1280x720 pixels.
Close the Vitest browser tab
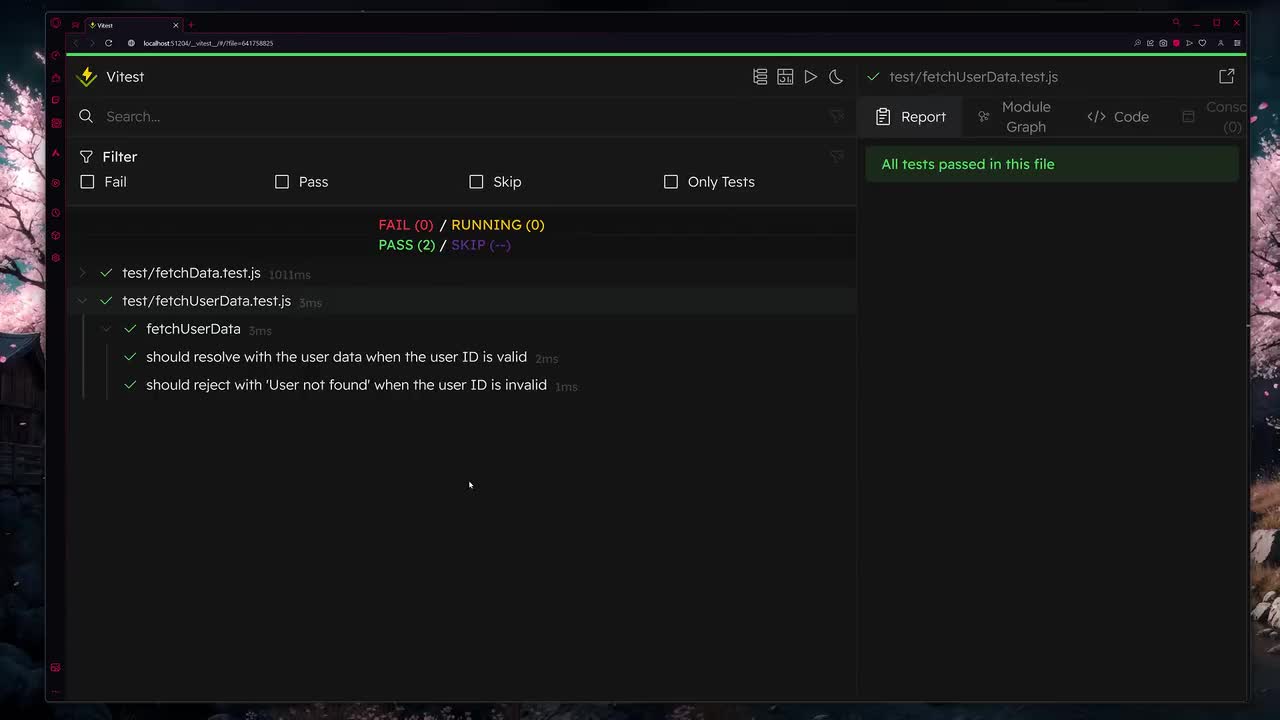(x=174, y=25)
